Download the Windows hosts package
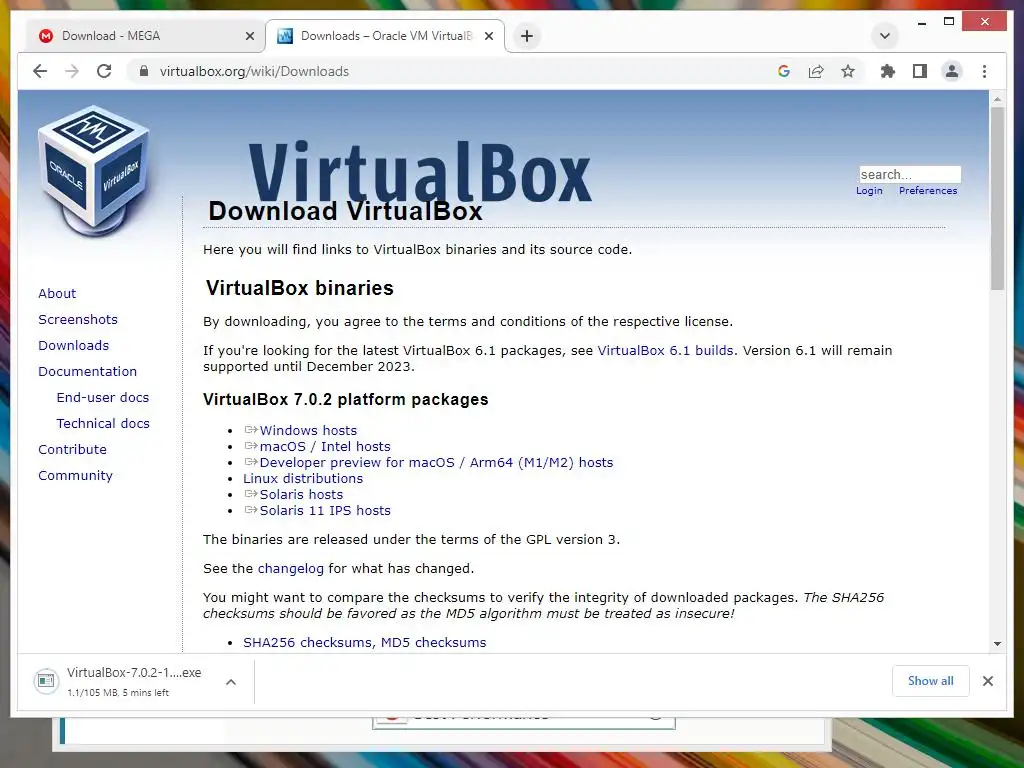 [x=308, y=431]
